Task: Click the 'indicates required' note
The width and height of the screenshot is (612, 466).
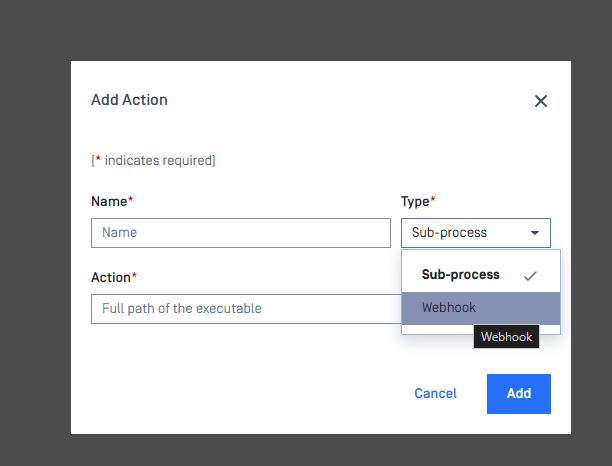Action: click(x=153, y=160)
